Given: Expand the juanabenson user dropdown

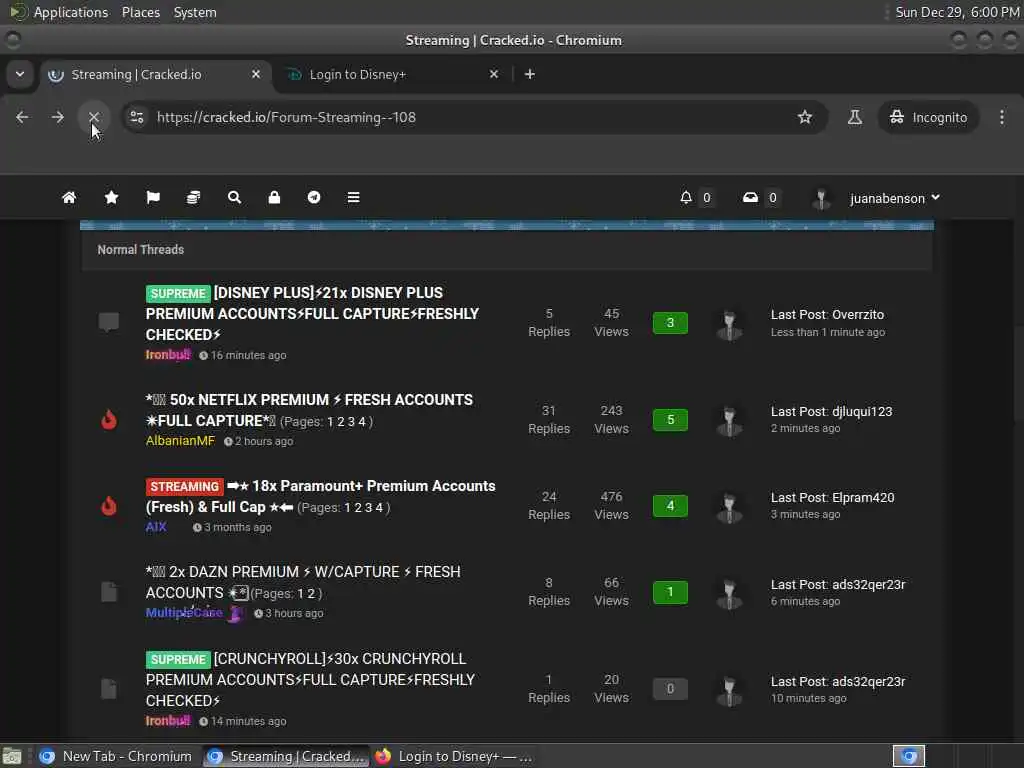Looking at the screenshot, I should click(895, 198).
